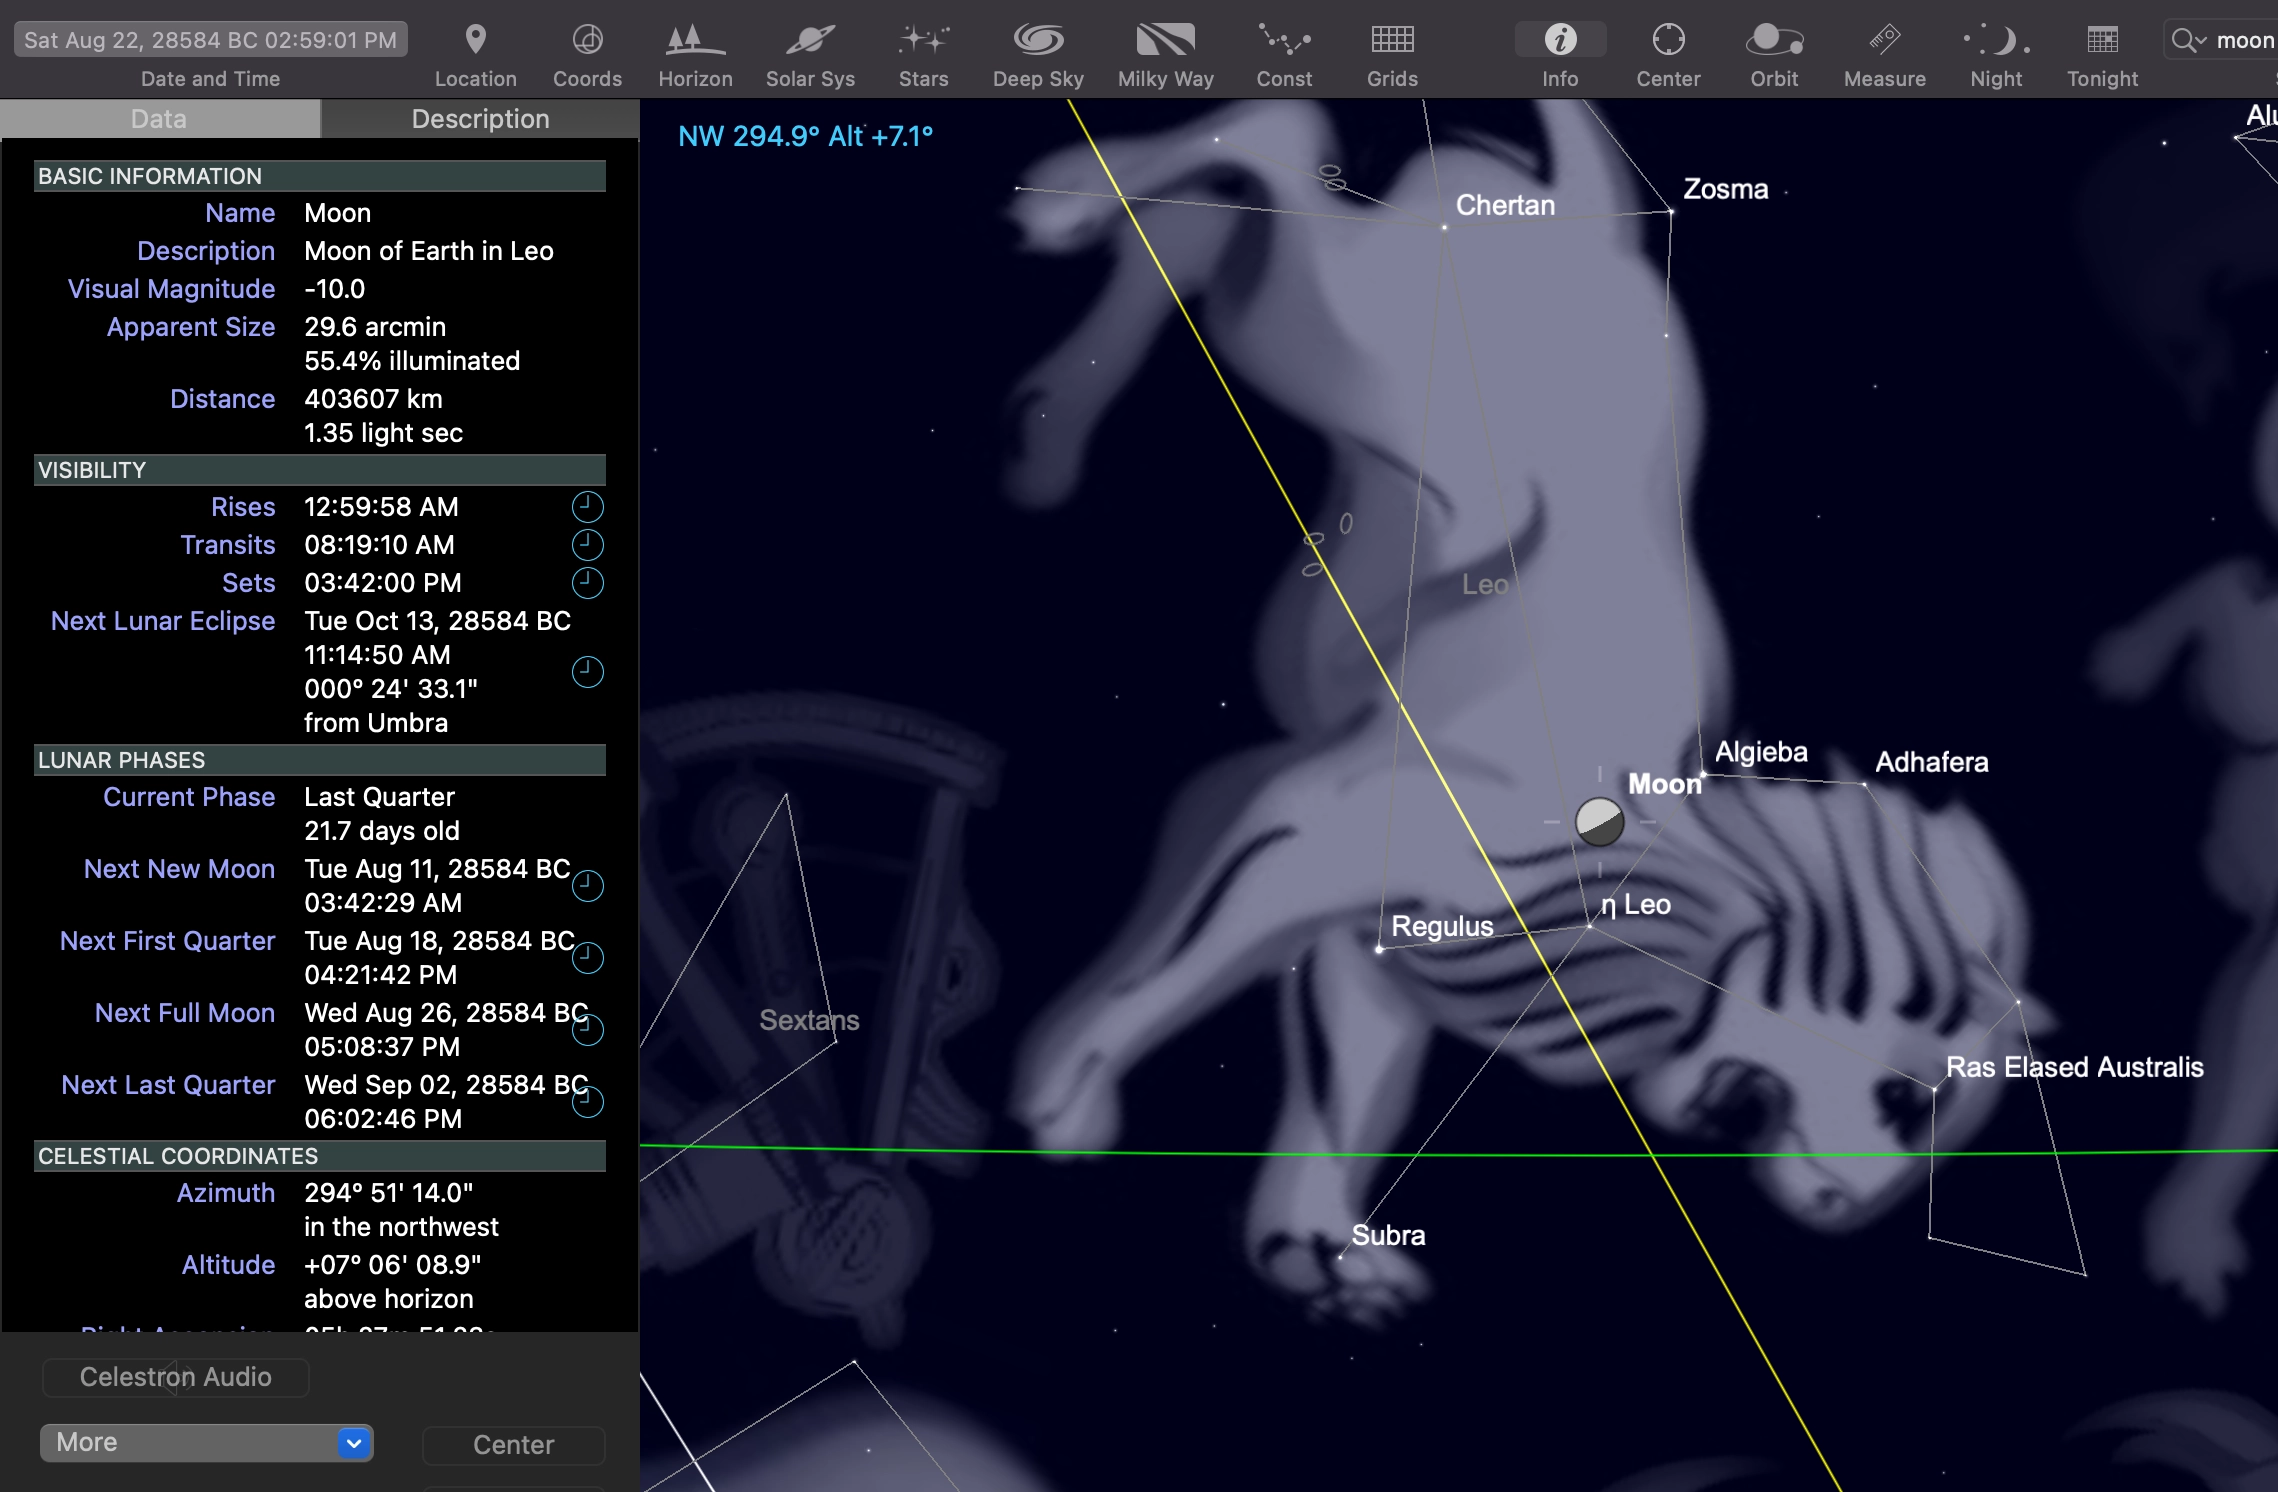This screenshot has width=2278, height=1492.
Task: Open the More dropdown menu
Action: point(207,1442)
